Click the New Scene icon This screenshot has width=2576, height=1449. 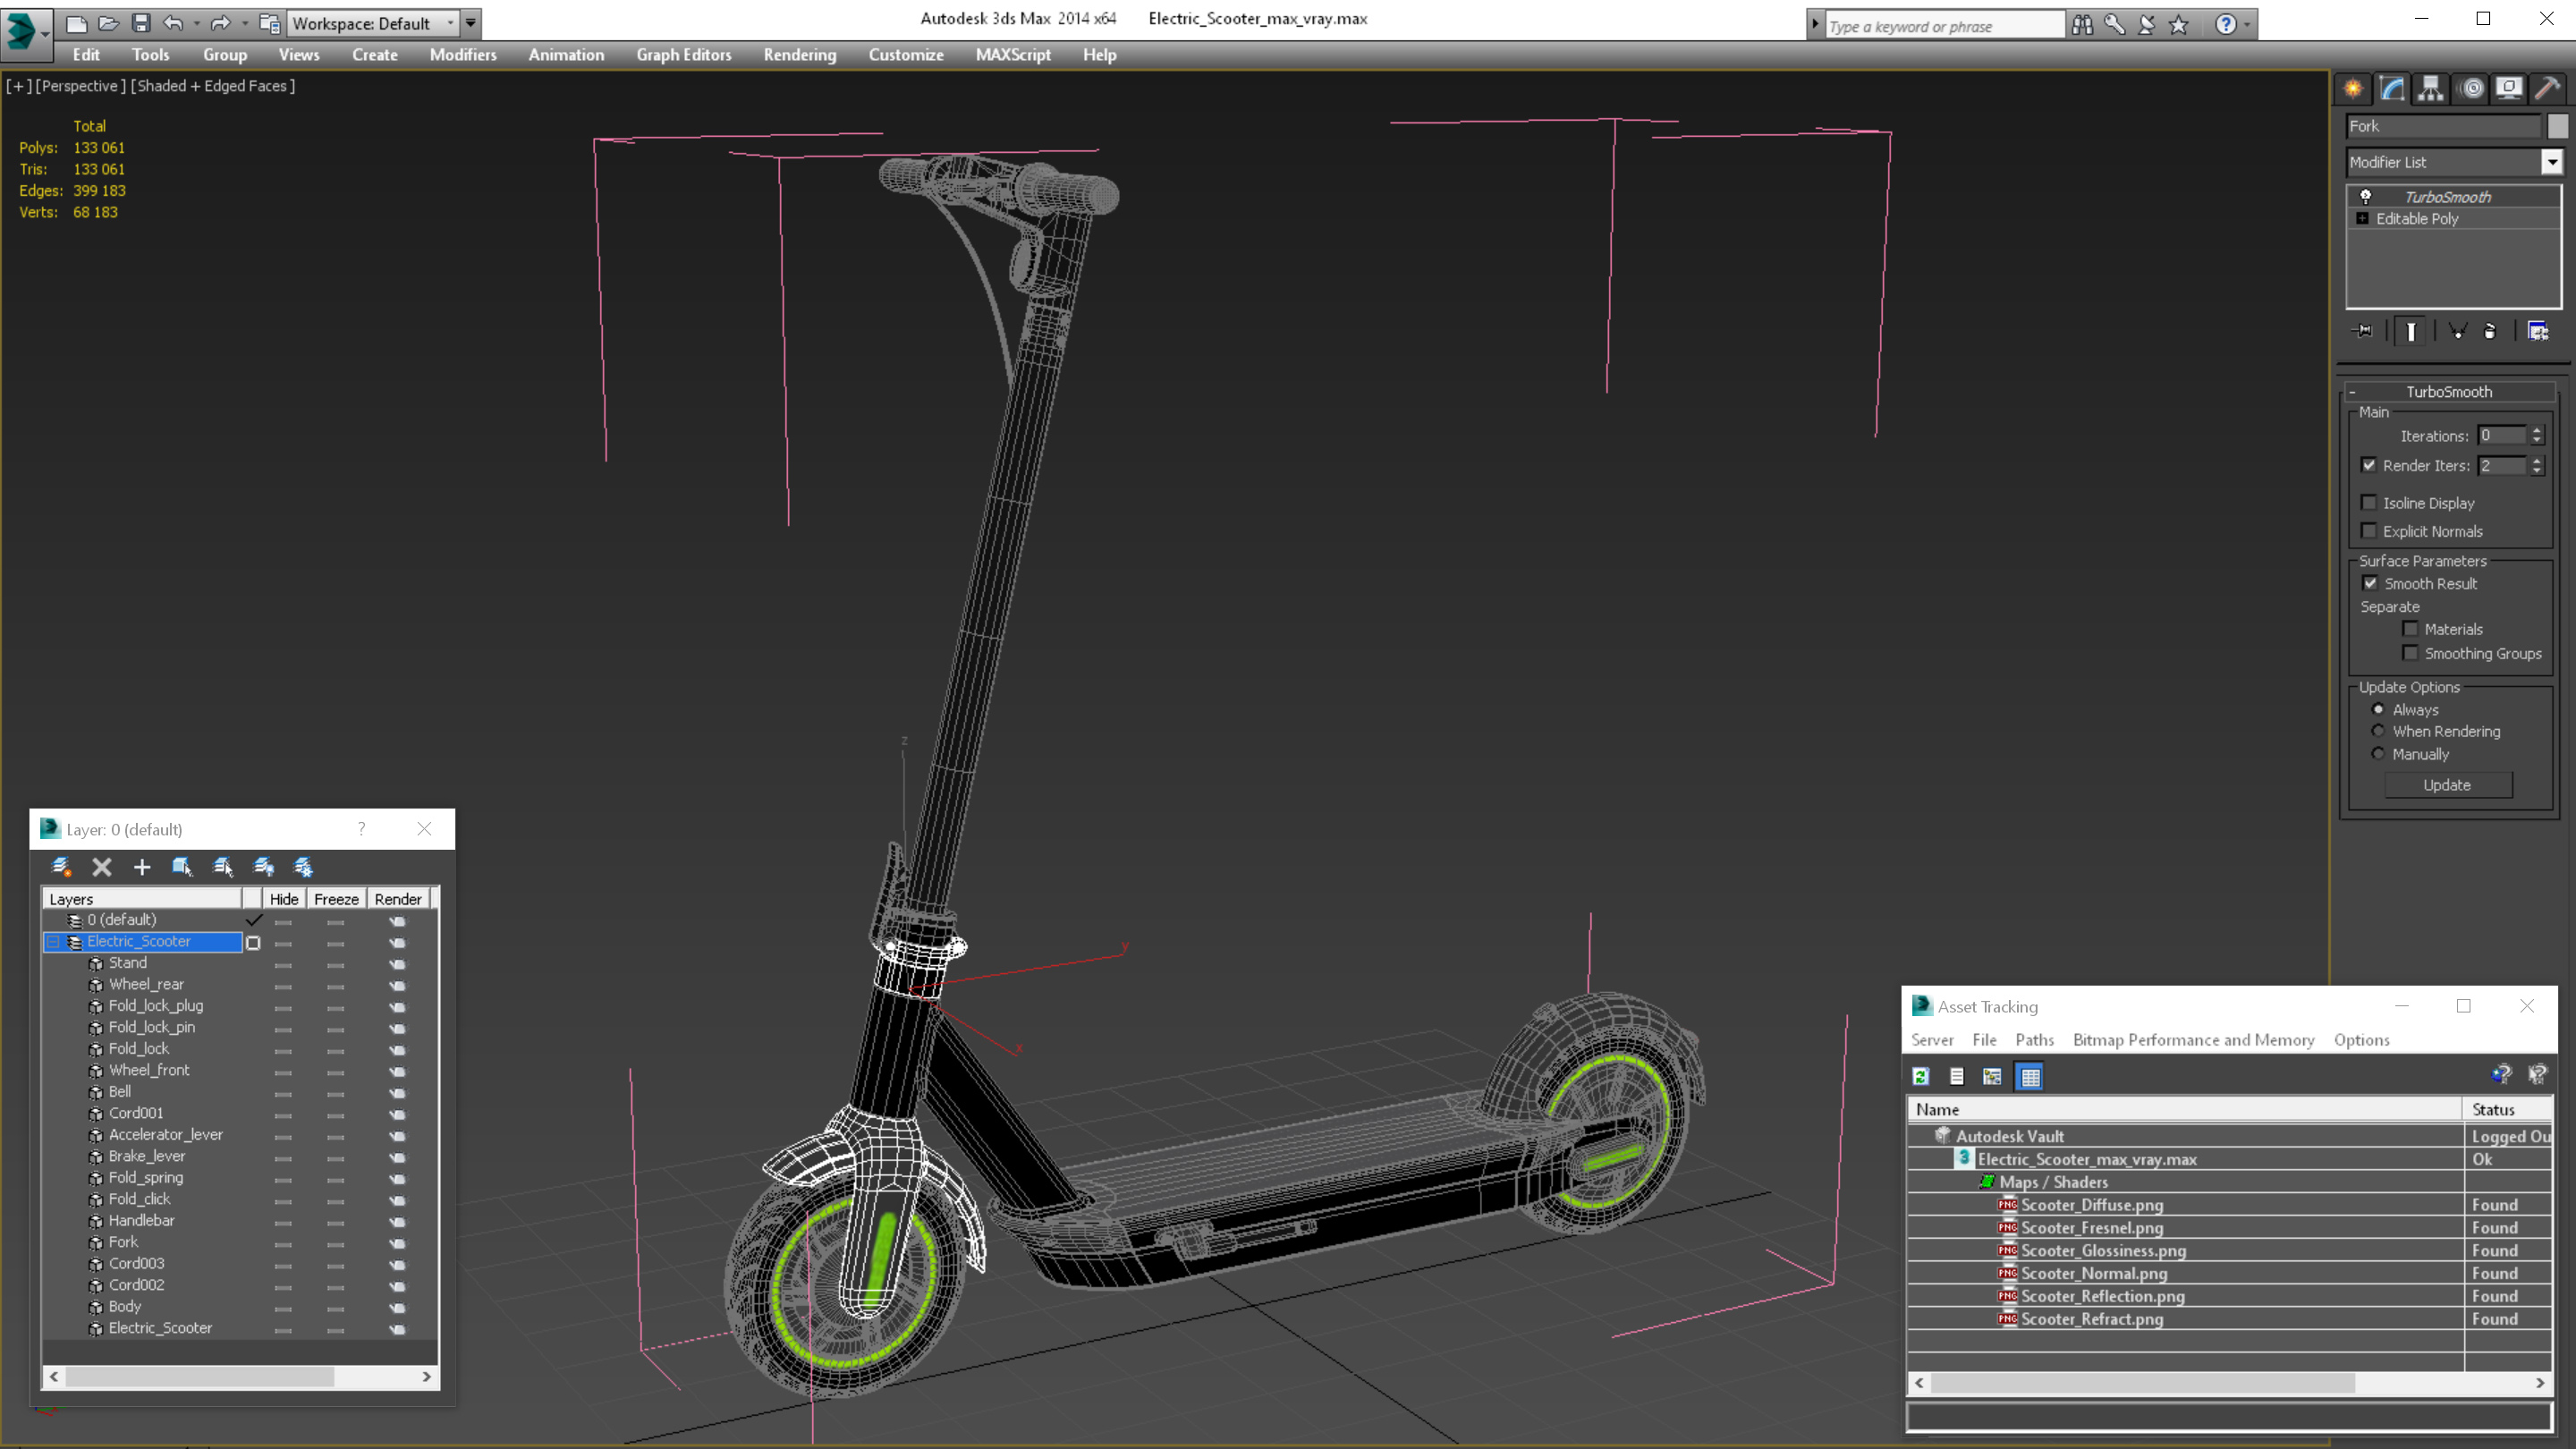76,23
